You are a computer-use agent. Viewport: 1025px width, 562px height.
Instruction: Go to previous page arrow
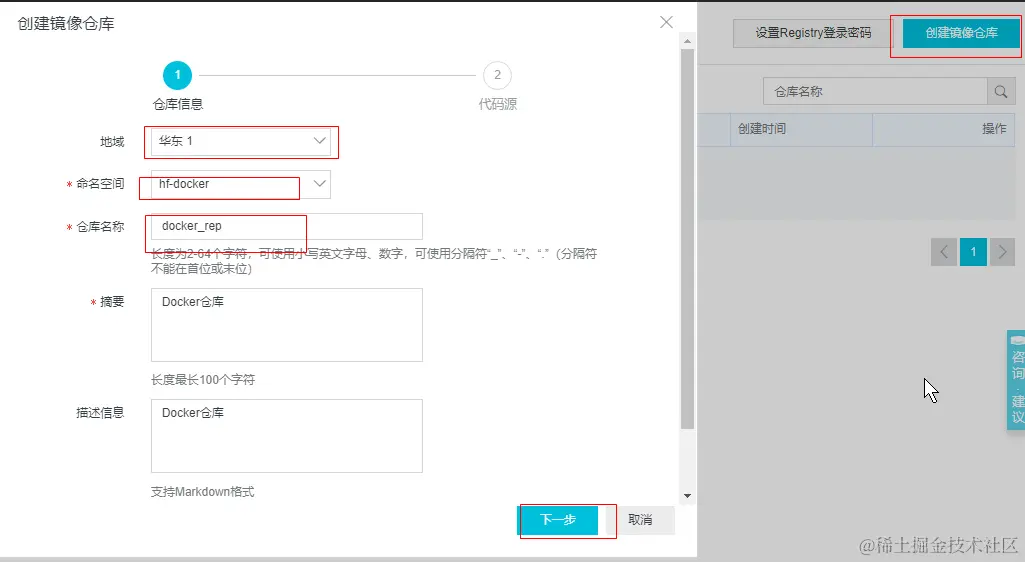944,252
